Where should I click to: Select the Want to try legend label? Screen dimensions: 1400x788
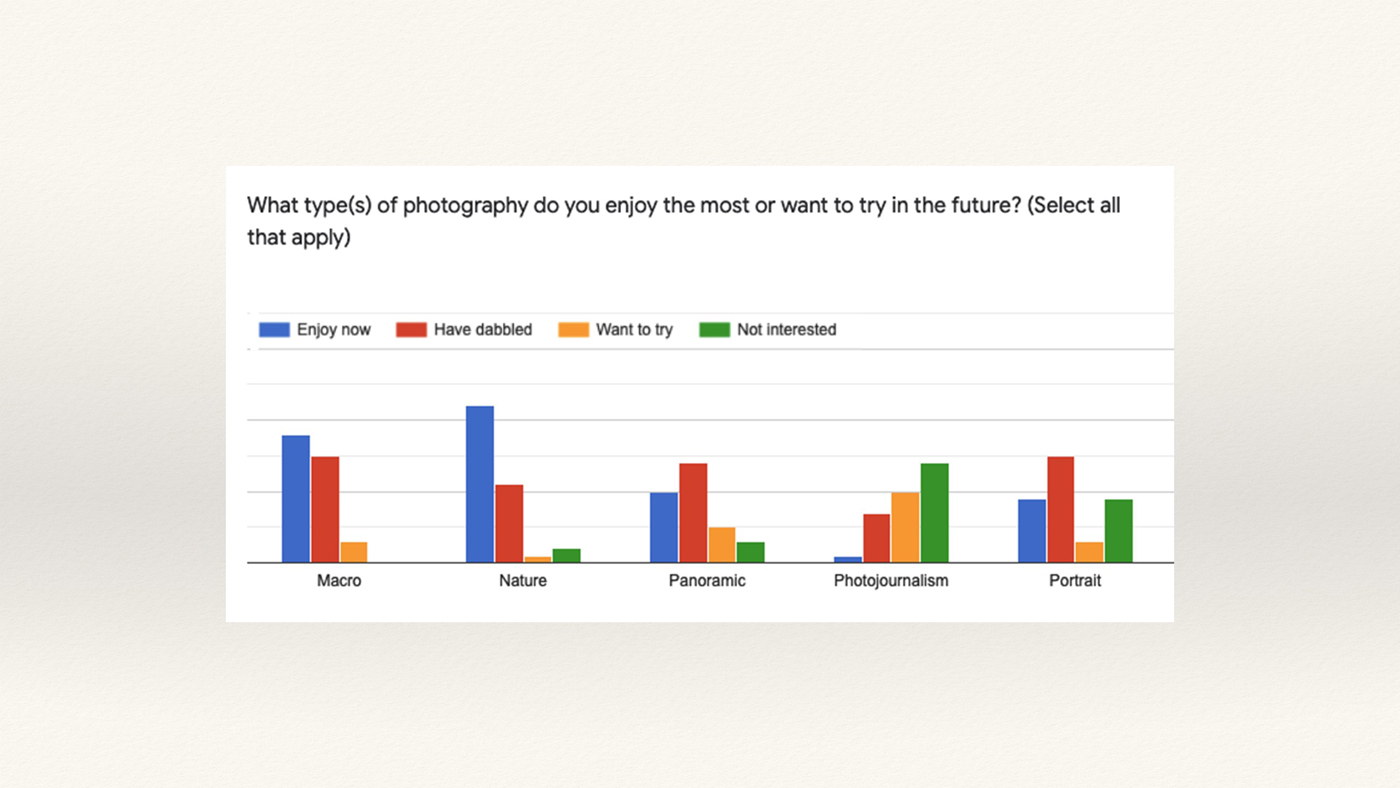(634, 330)
